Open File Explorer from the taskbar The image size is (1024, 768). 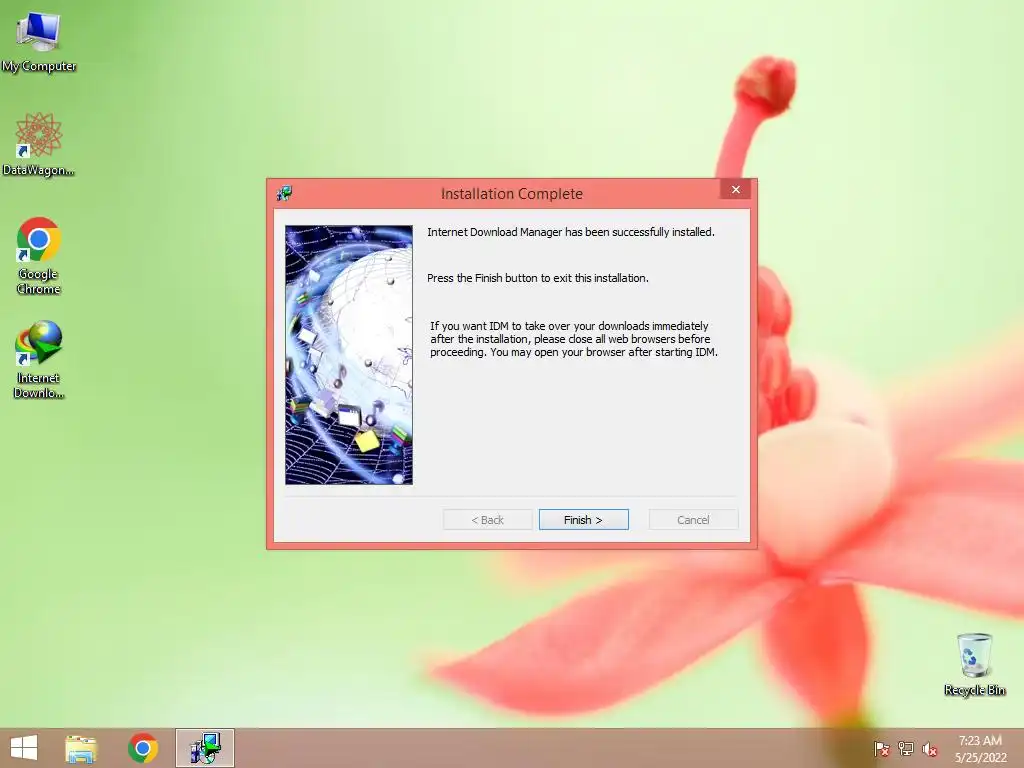(81, 748)
